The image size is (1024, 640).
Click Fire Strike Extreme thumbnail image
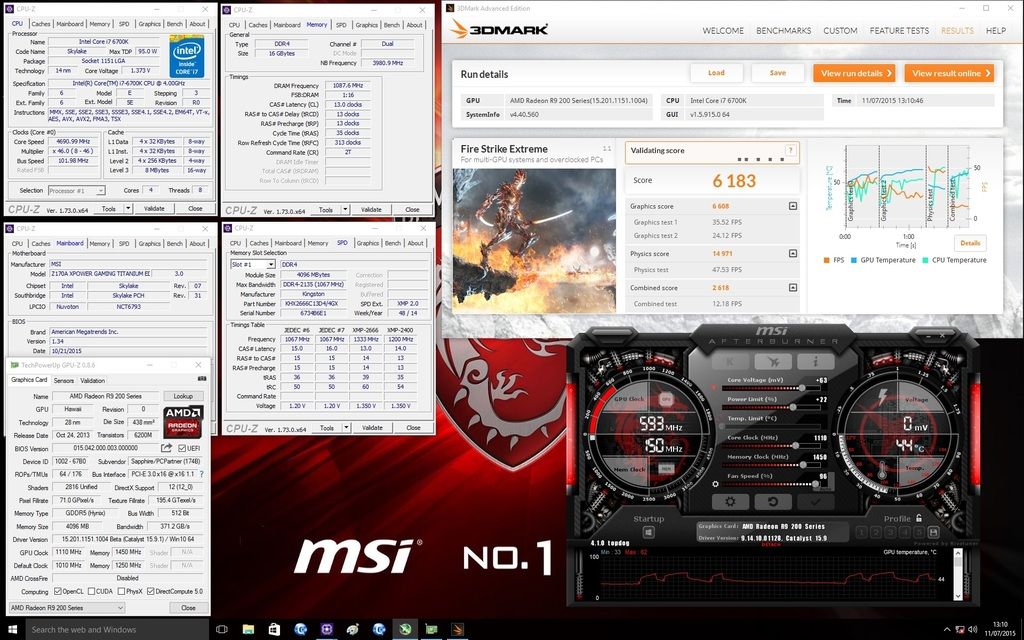(534, 240)
